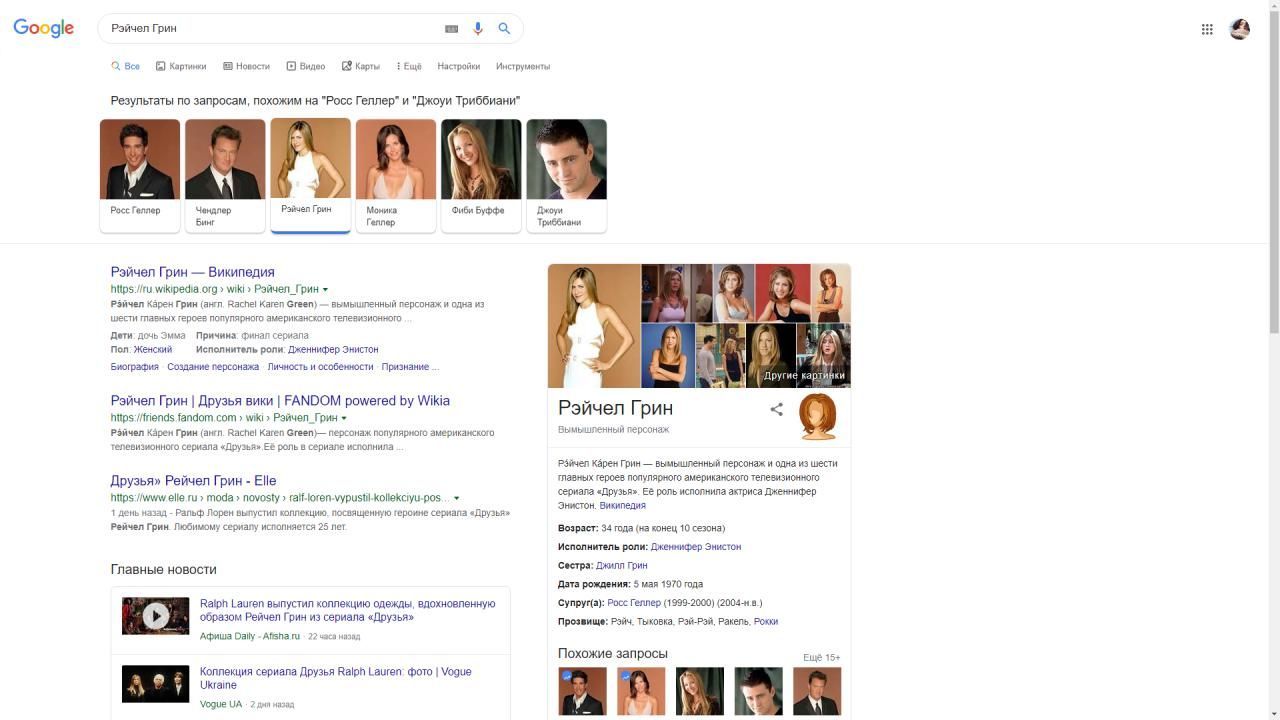Open Инструменты search tools
The height and width of the screenshot is (720, 1280).
(523, 66)
